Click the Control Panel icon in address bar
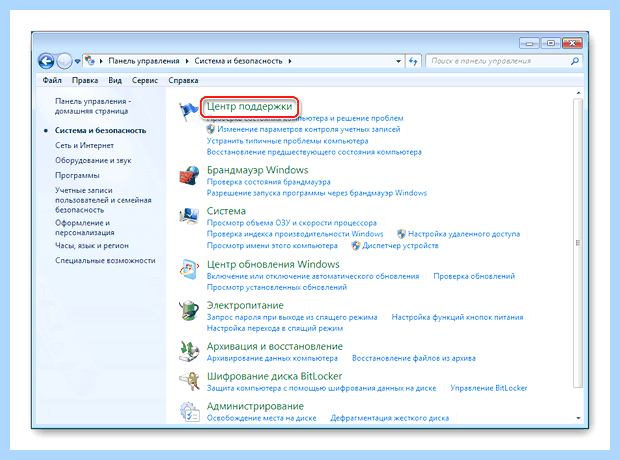620x460 pixels. (90, 61)
